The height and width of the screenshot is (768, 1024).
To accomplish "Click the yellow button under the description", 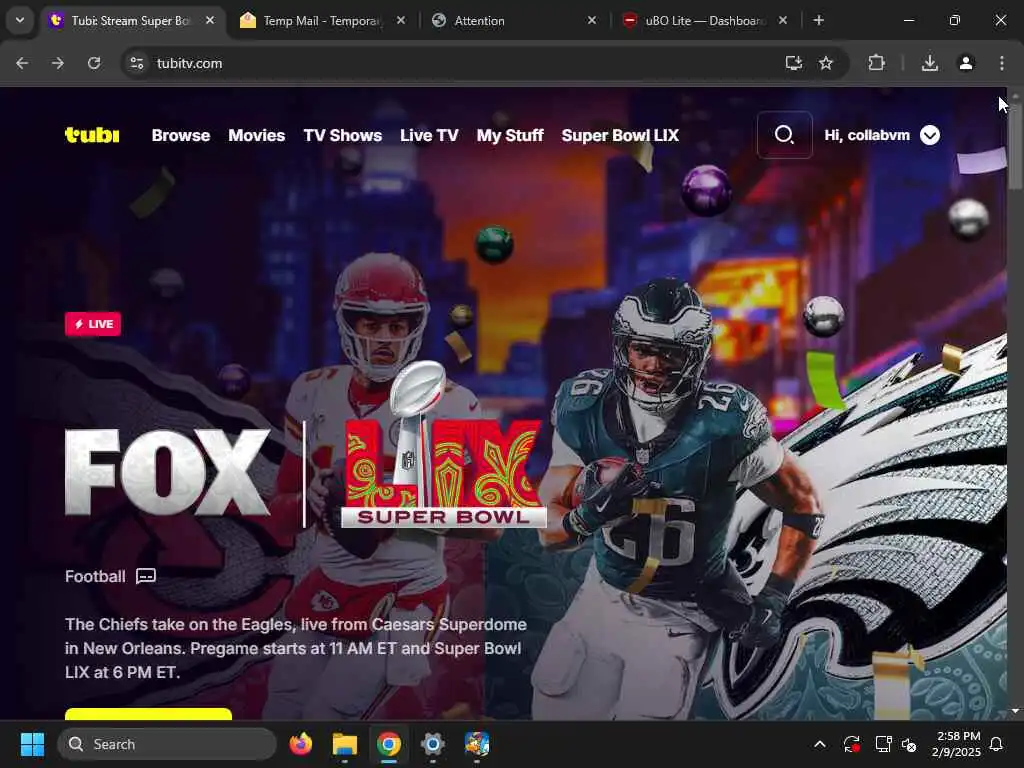I will pyautogui.click(x=148, y=714).
